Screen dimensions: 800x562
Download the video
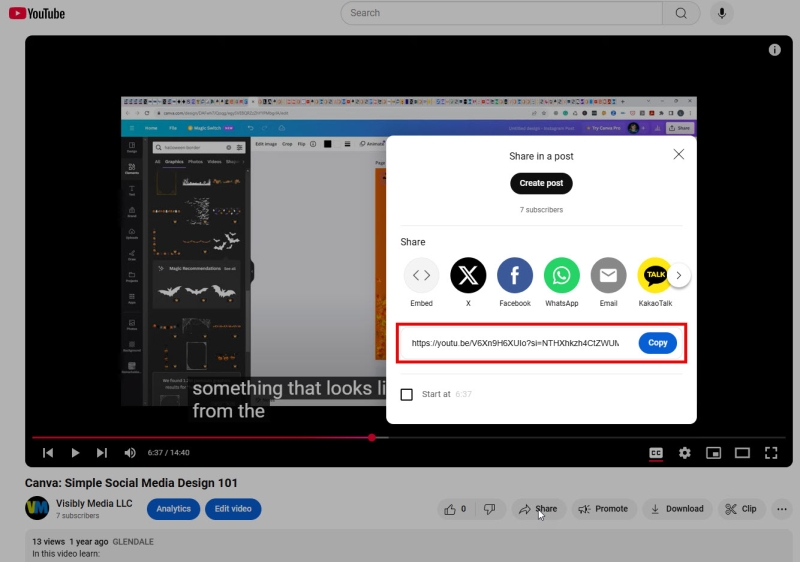click(x=677, y=509)
